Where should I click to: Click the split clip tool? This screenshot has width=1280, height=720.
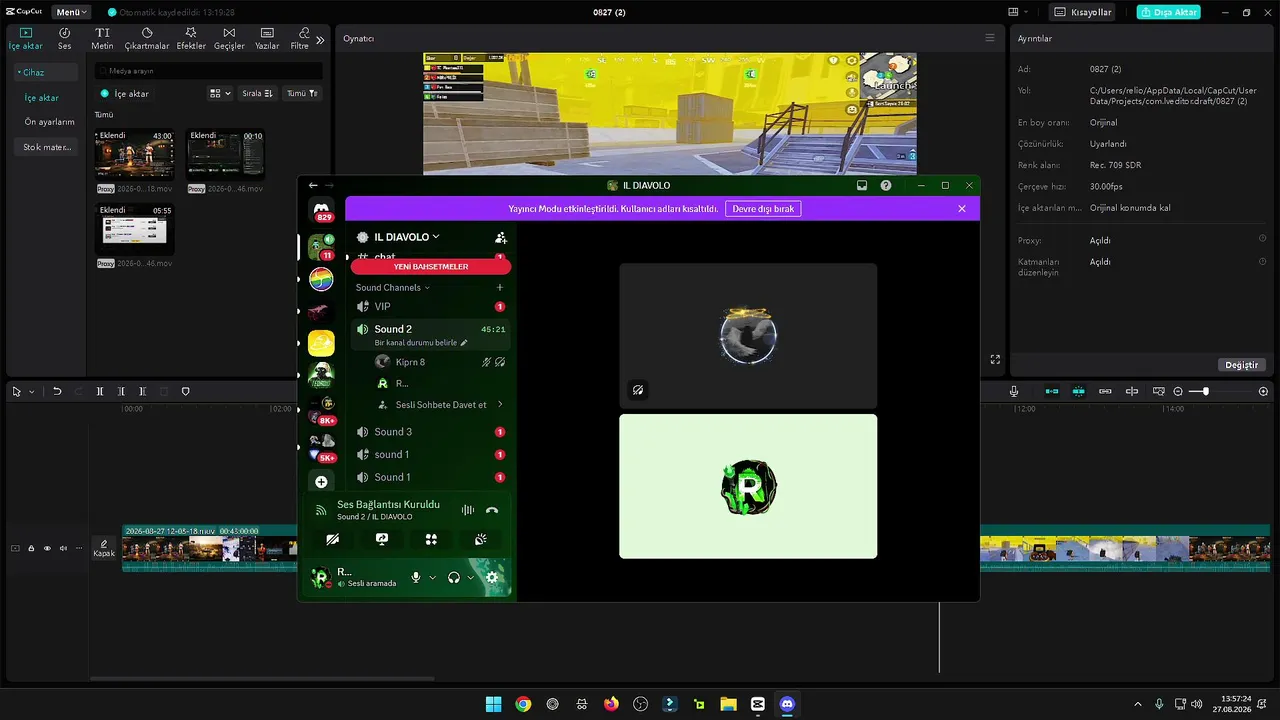100,391
